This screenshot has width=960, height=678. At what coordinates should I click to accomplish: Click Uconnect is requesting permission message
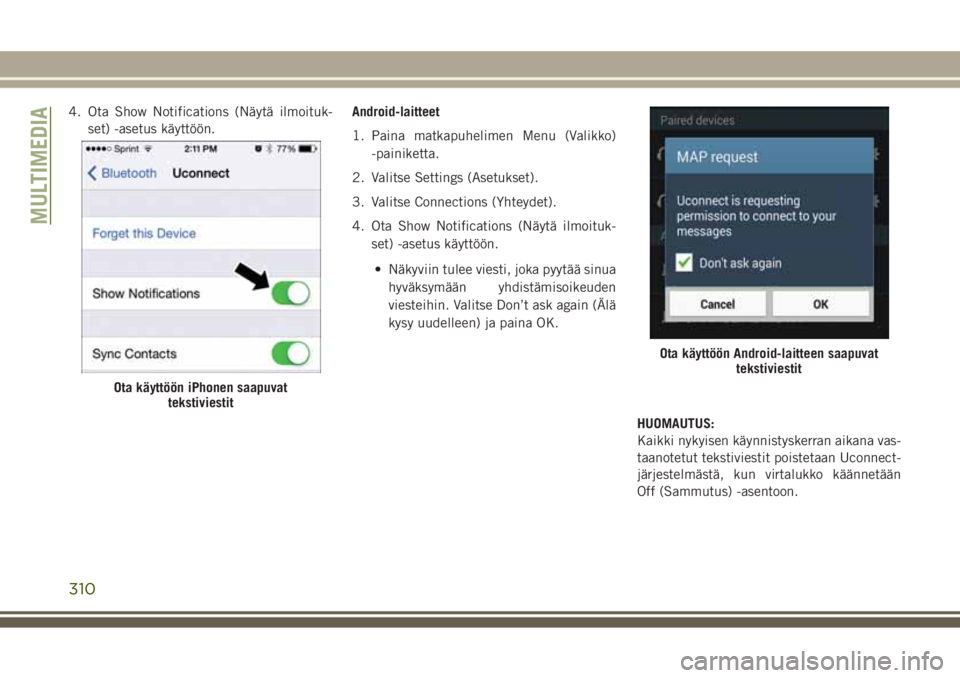click(x=756, y=216)
